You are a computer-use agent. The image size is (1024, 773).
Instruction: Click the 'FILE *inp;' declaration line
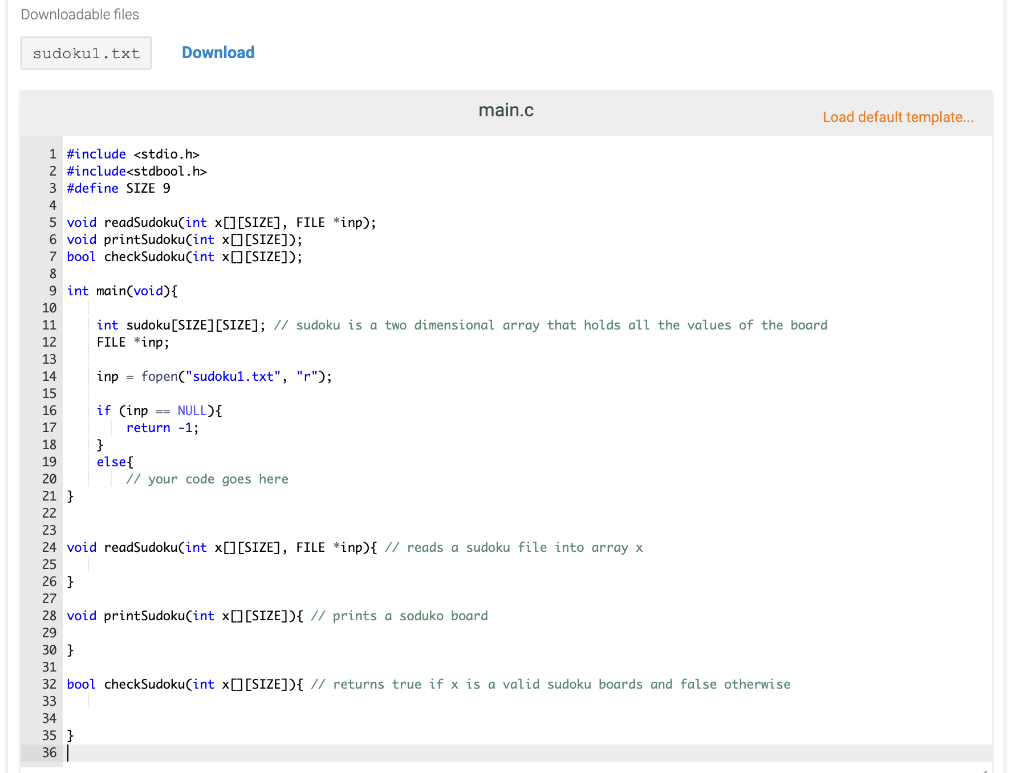[133, 342]
